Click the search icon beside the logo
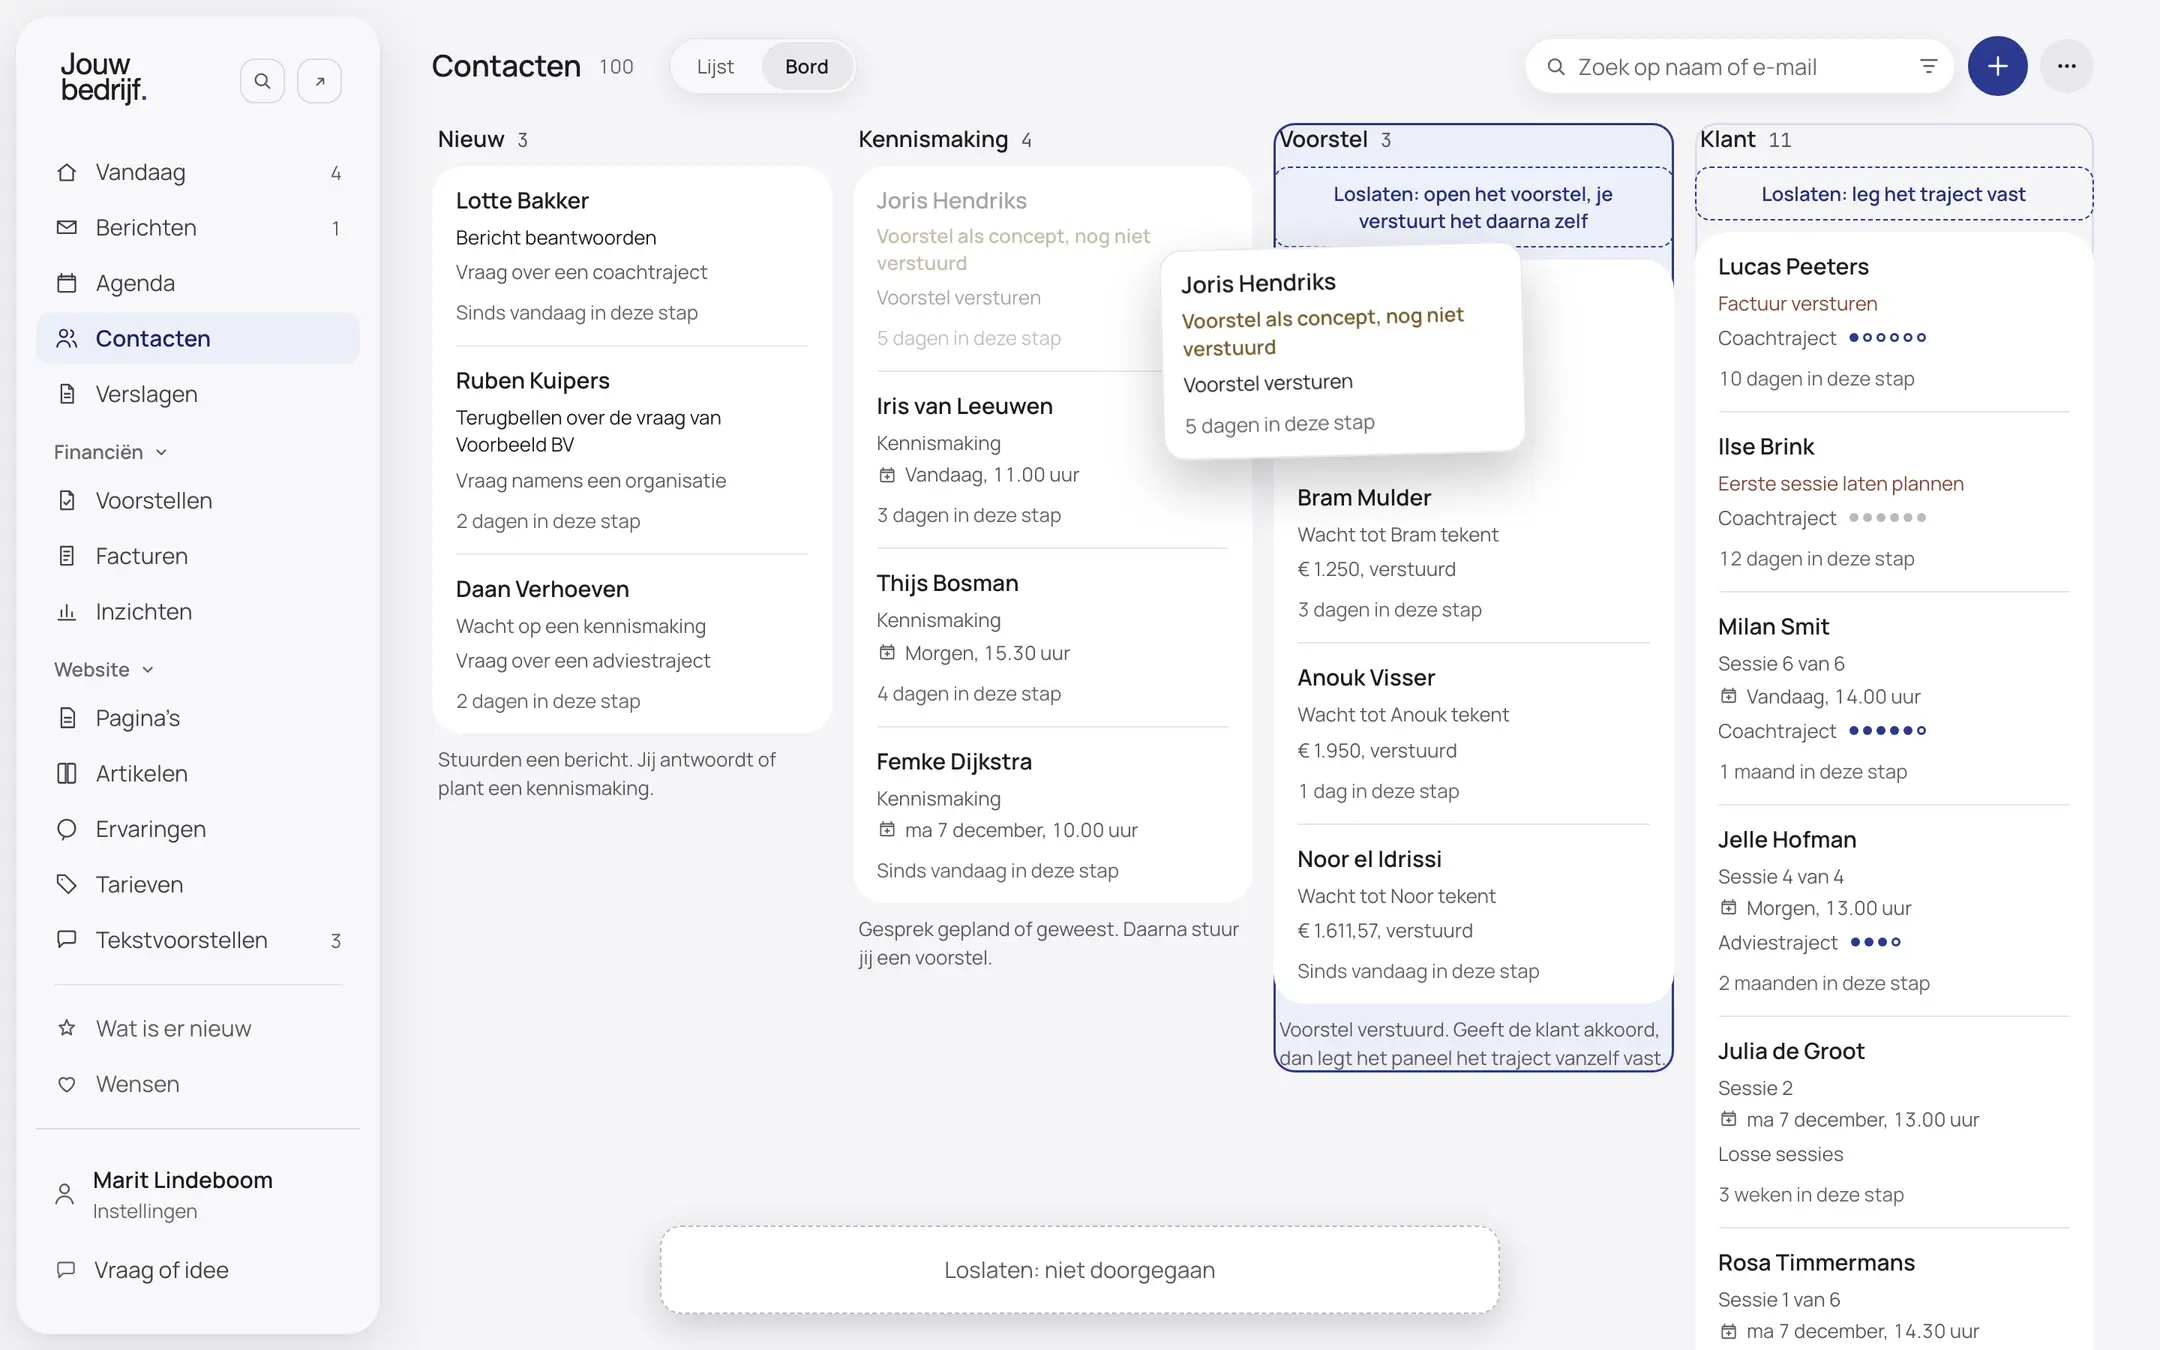The image size is (2160, 1350). [x=262, y=81]
